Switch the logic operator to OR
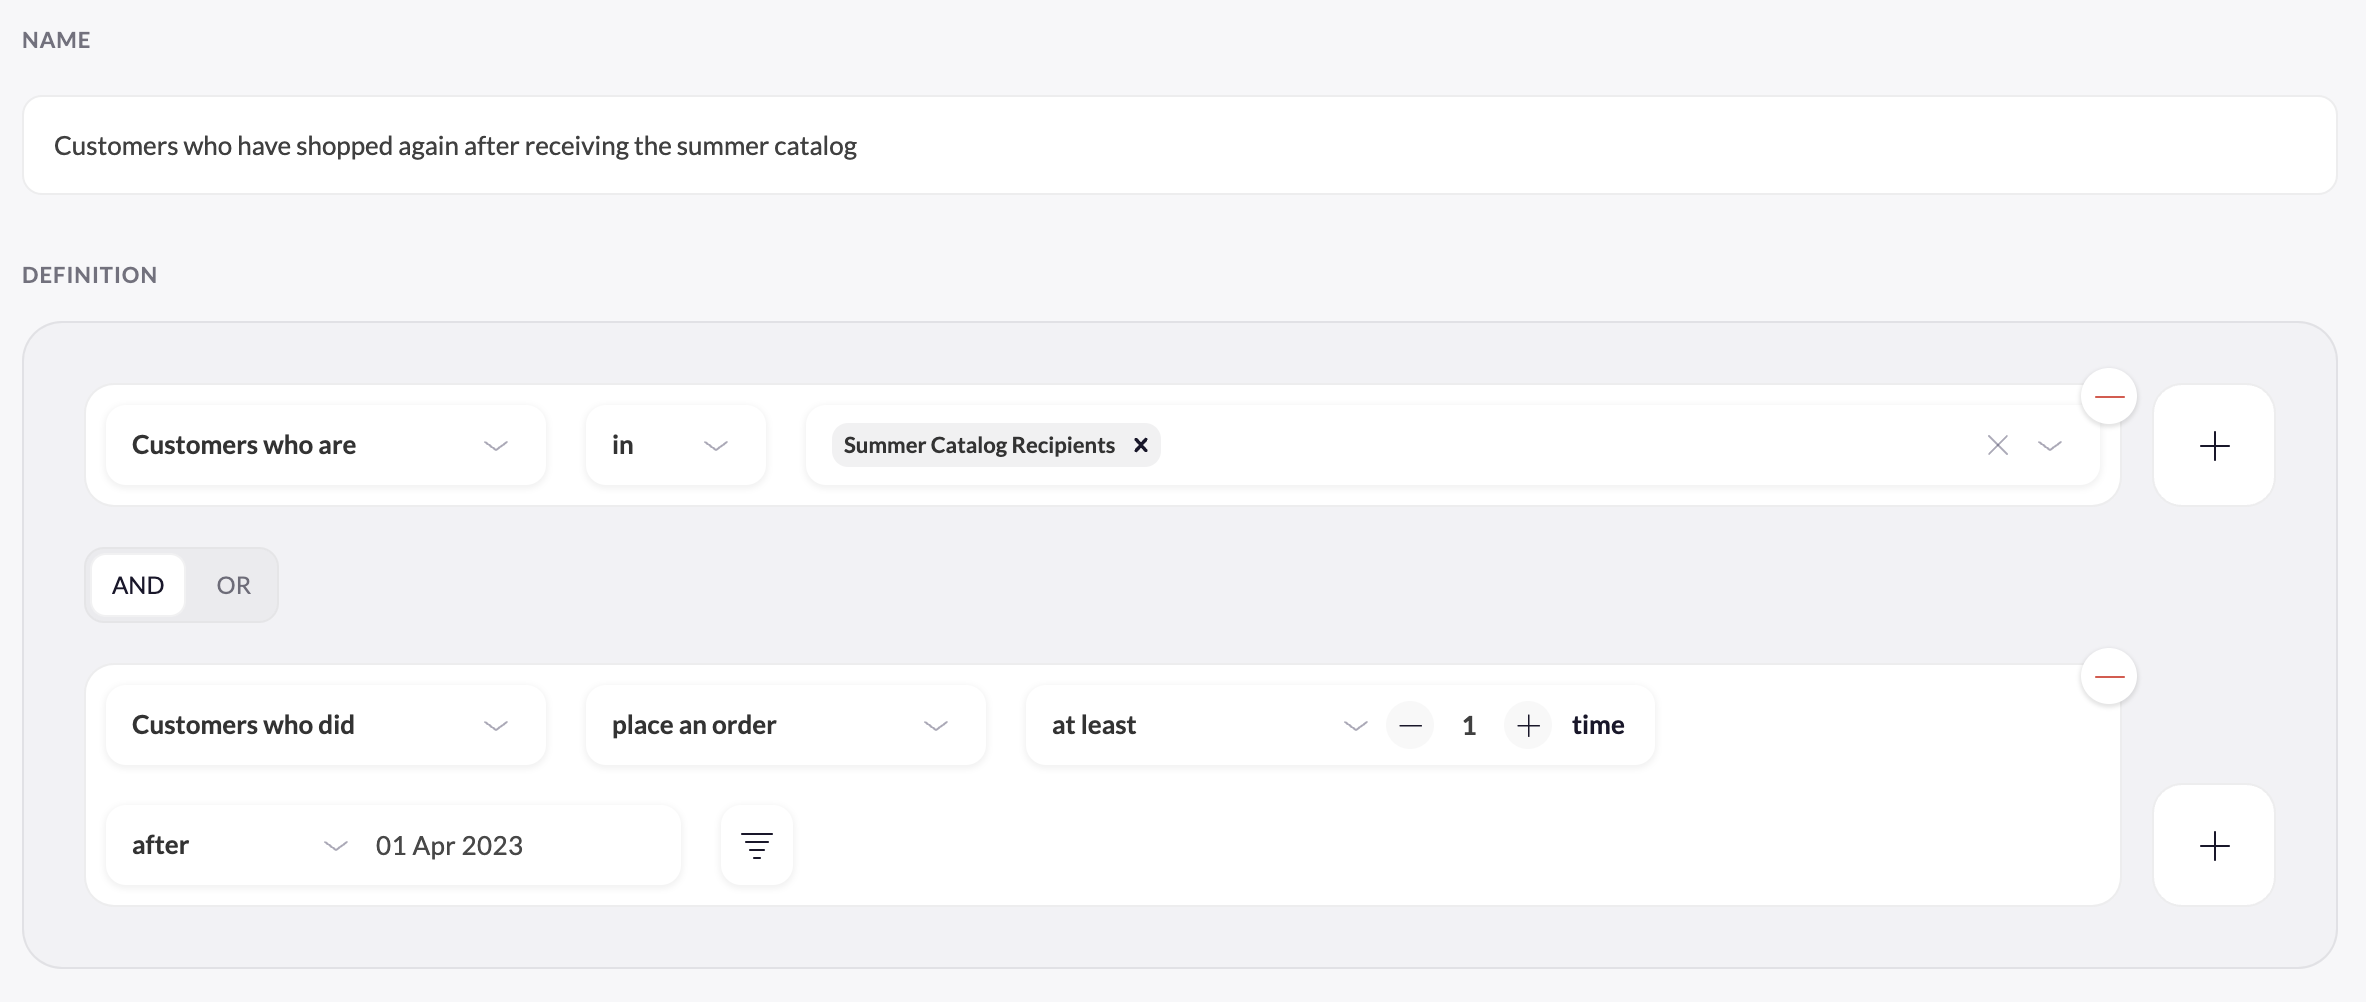The height and width of the screenshot is (1002, 2366). (x=233, y=585)
